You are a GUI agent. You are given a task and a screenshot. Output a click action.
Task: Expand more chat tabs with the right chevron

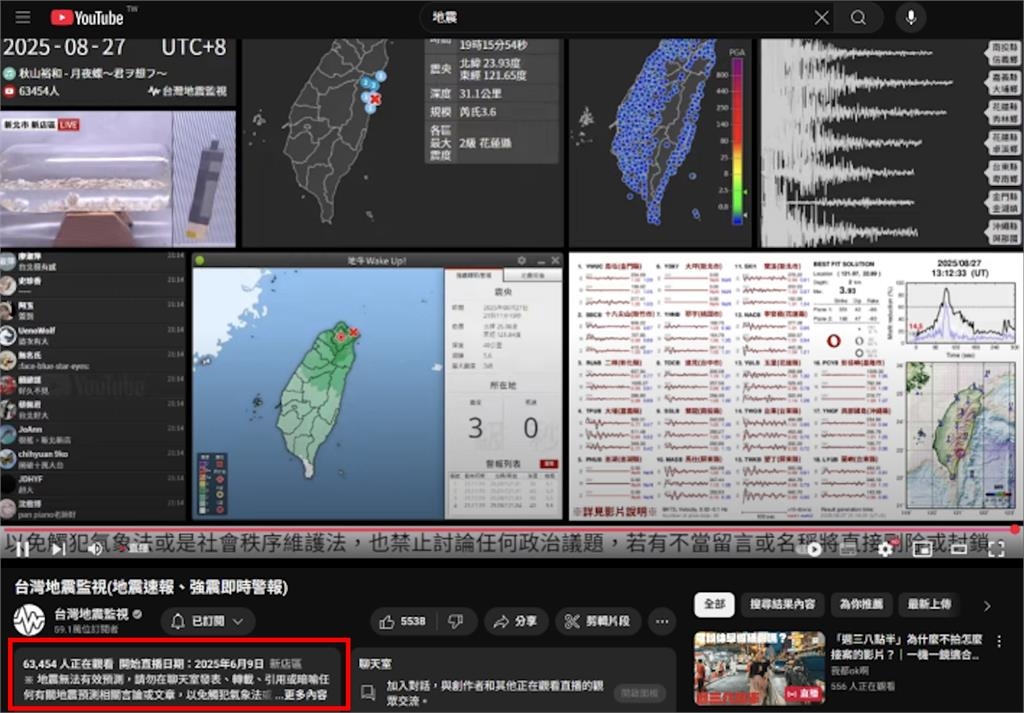click(985, 605)
